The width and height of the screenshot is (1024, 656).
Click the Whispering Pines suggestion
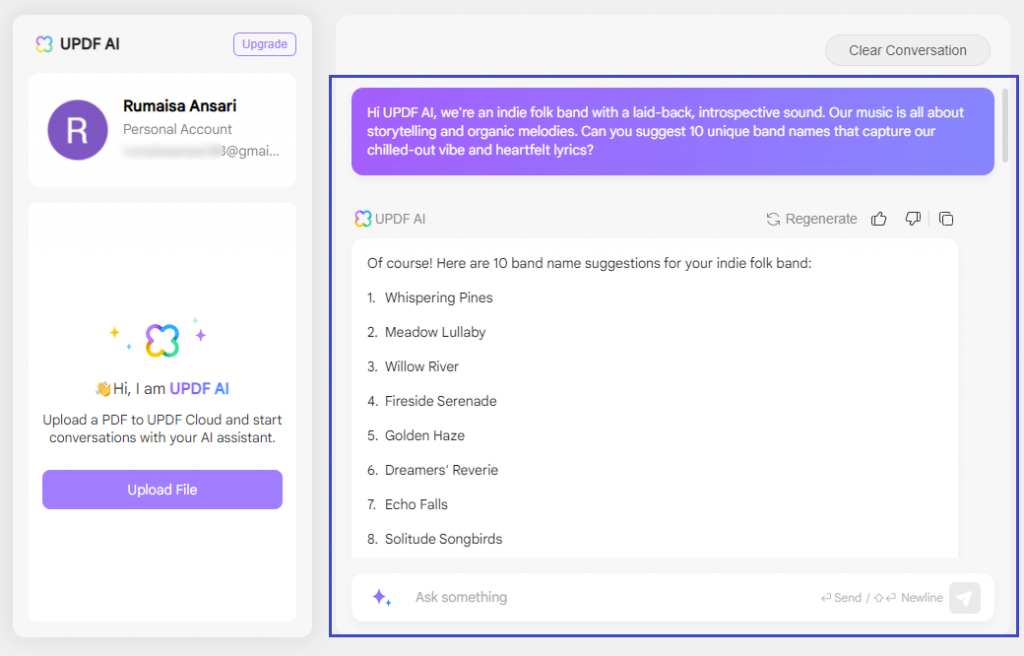coord(438,298)
